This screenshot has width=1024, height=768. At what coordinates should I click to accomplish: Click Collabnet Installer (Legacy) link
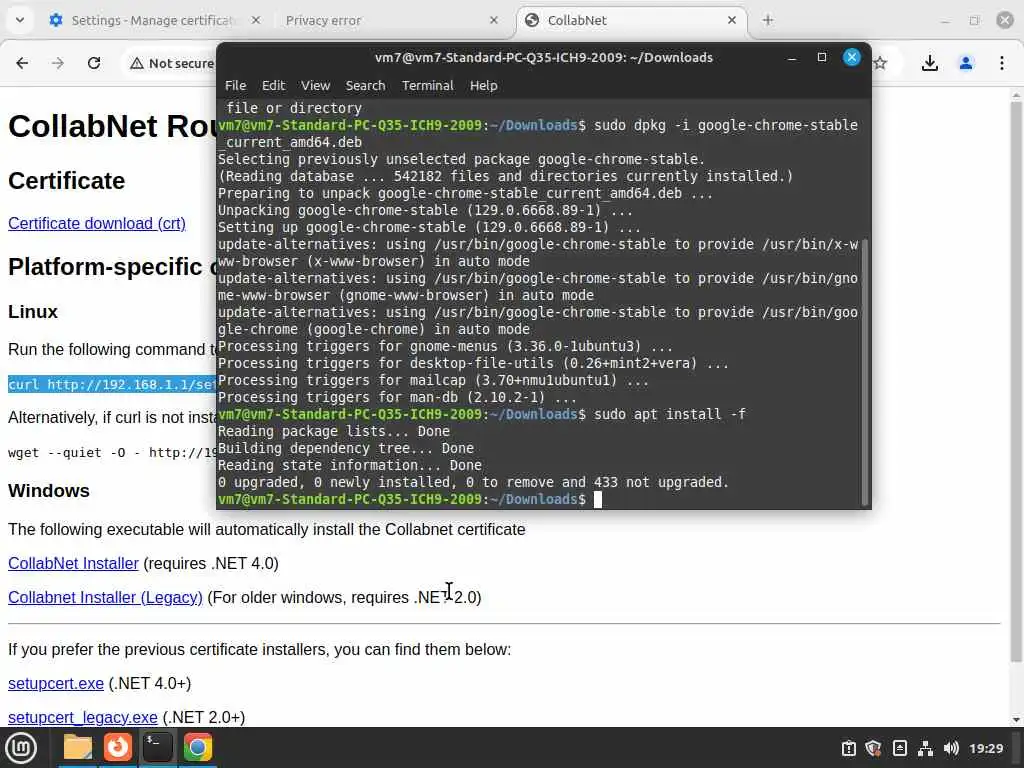(x=105, y=597)
